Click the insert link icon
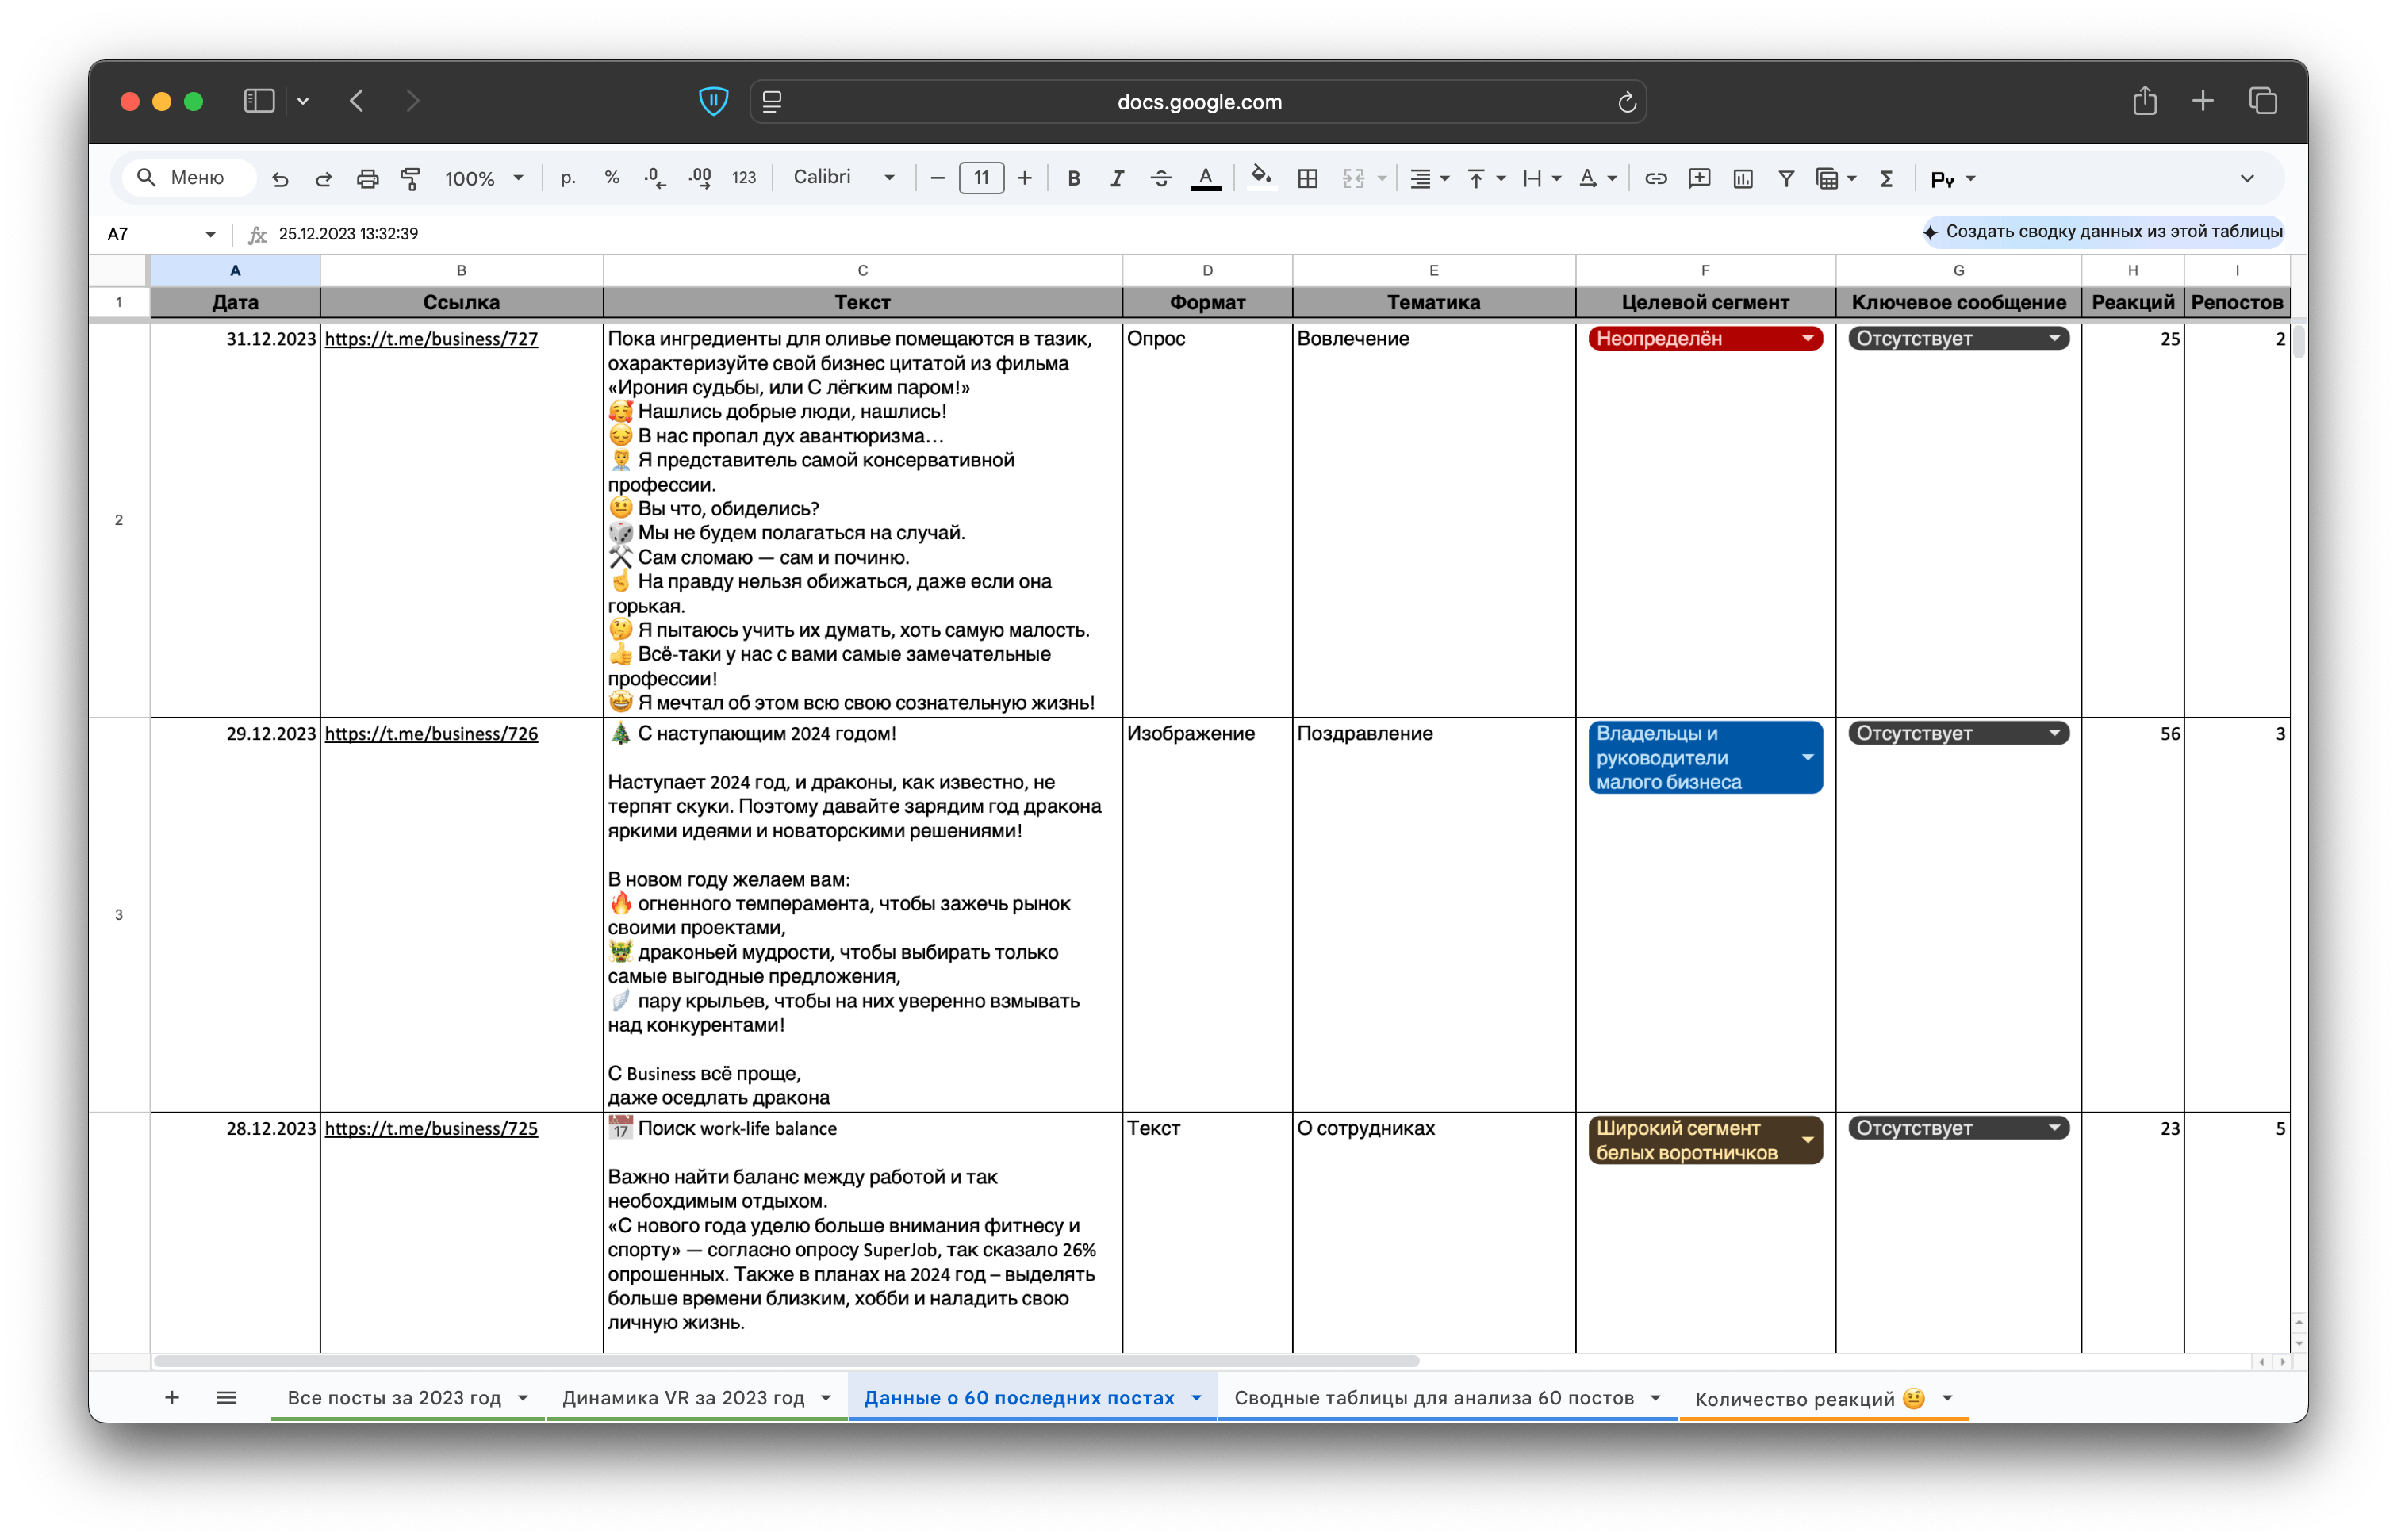 pyautogui.click(x=1655, y=179)
